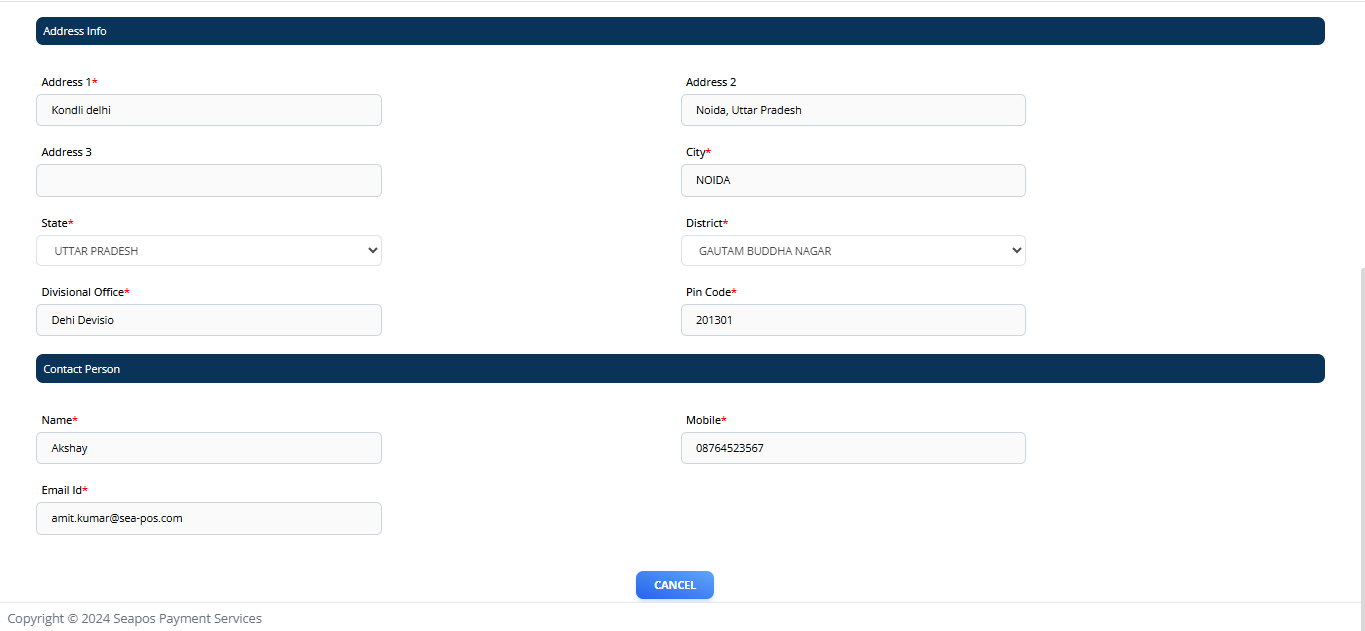Click the empty Address 3 field

(x=208, y=181)
